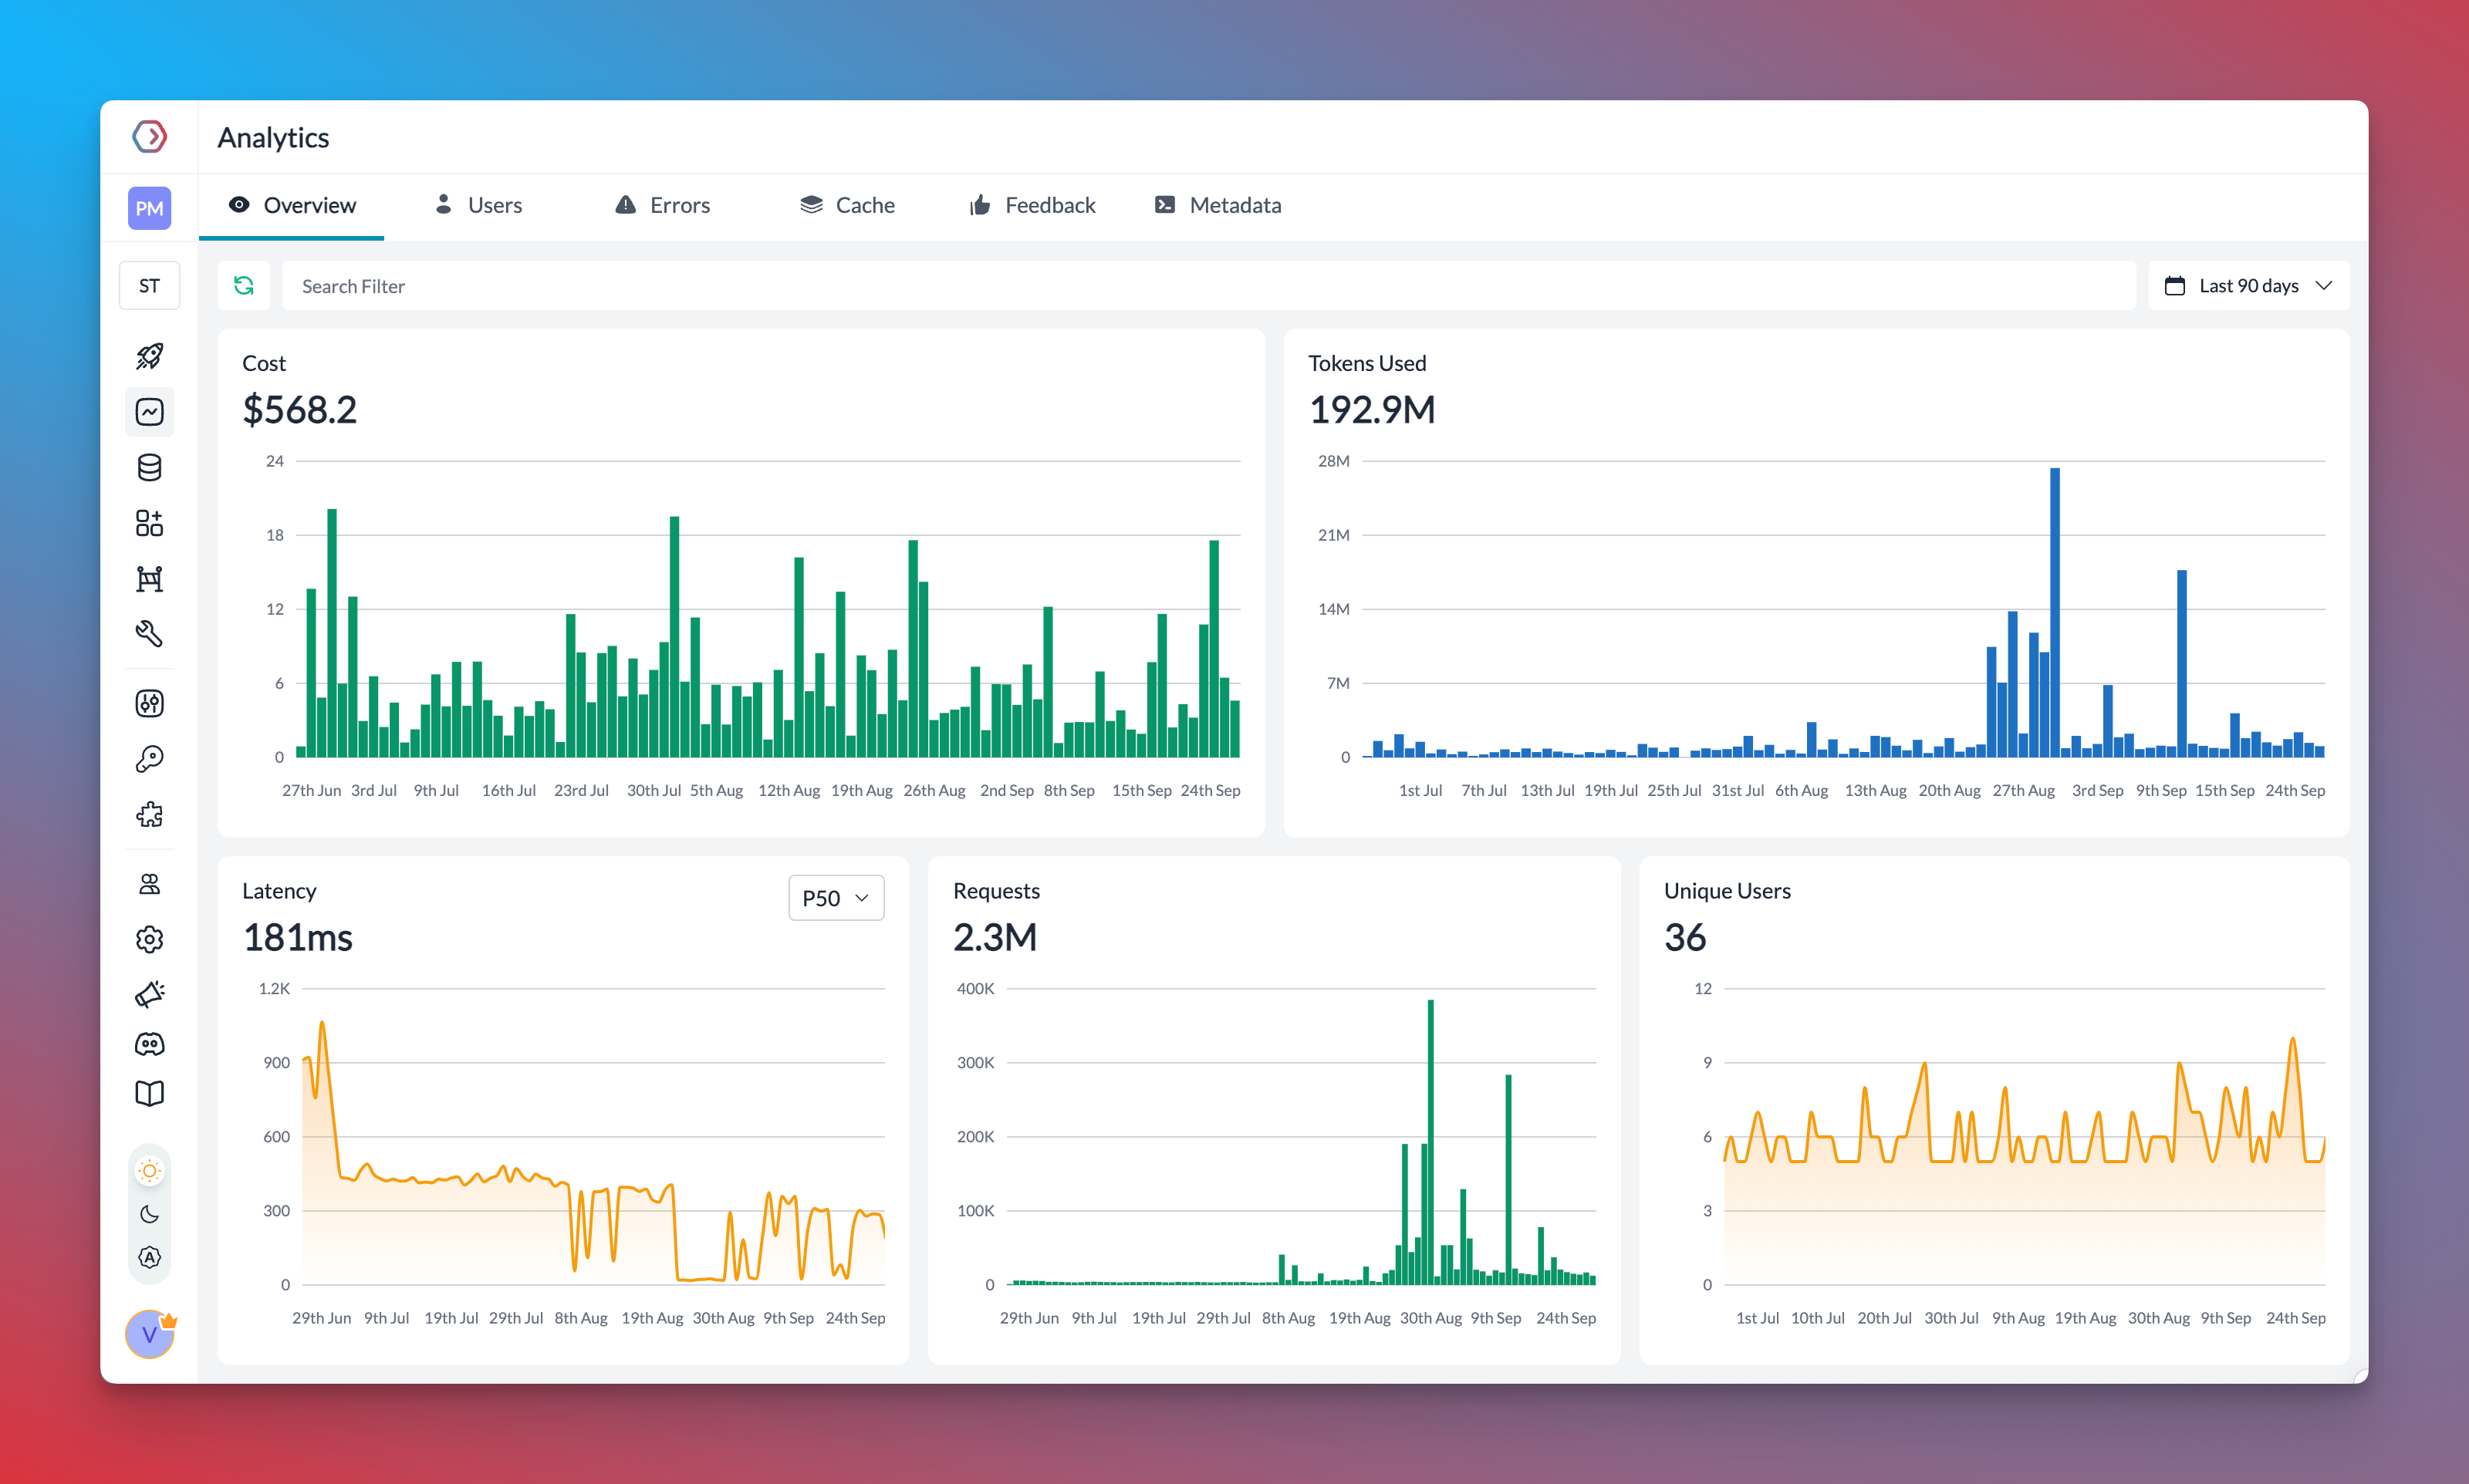
Task: Open the Last 90 days dropdown
Action: (2248, 286)
